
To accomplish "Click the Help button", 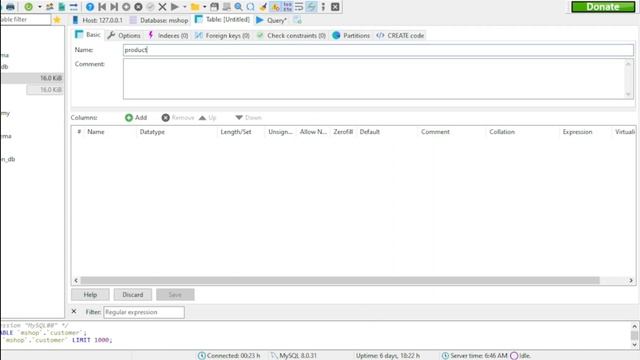I will (x=90, y=295).
